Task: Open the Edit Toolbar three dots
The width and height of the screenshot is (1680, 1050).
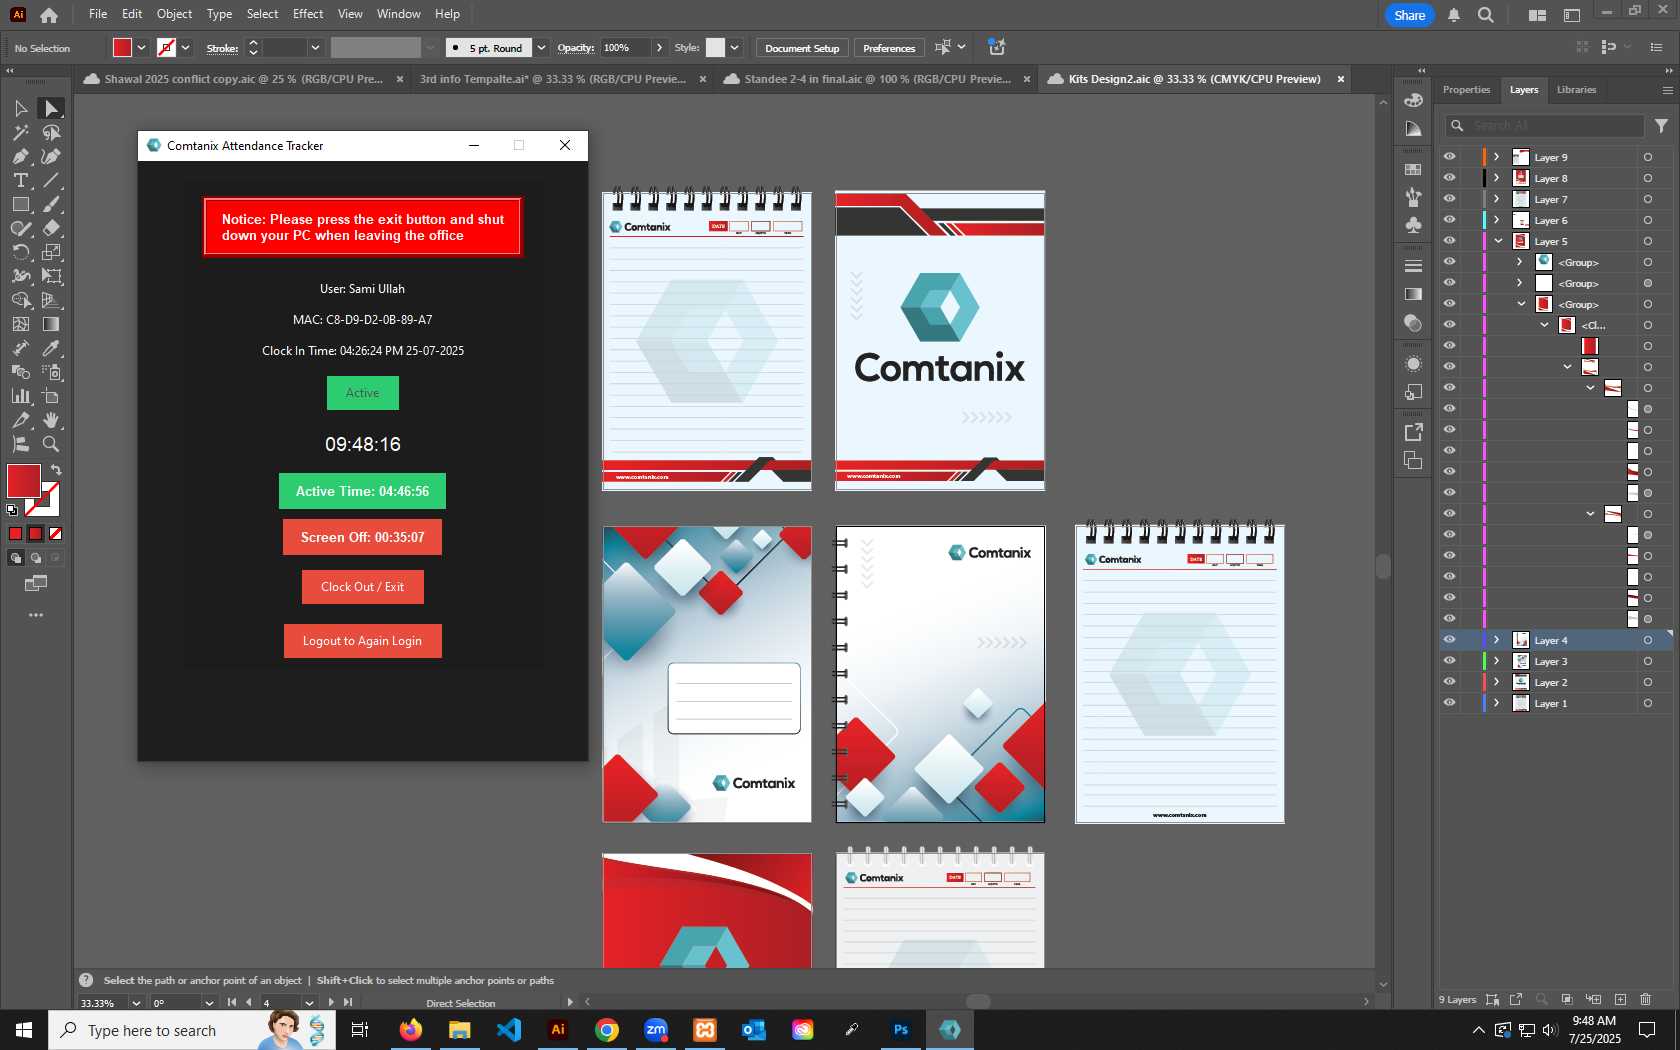Action: (x=36, y=615)
